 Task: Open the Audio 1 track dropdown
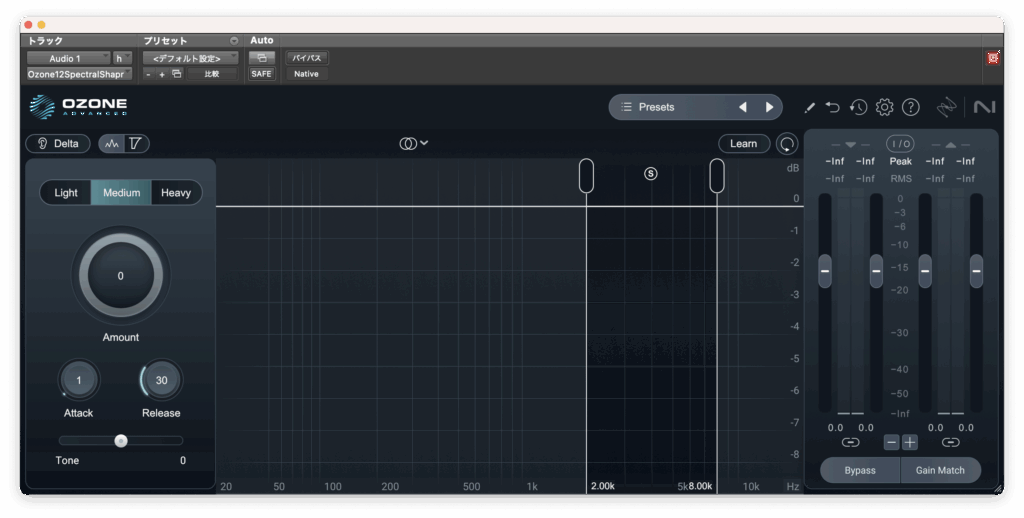(x=68, y=59)
